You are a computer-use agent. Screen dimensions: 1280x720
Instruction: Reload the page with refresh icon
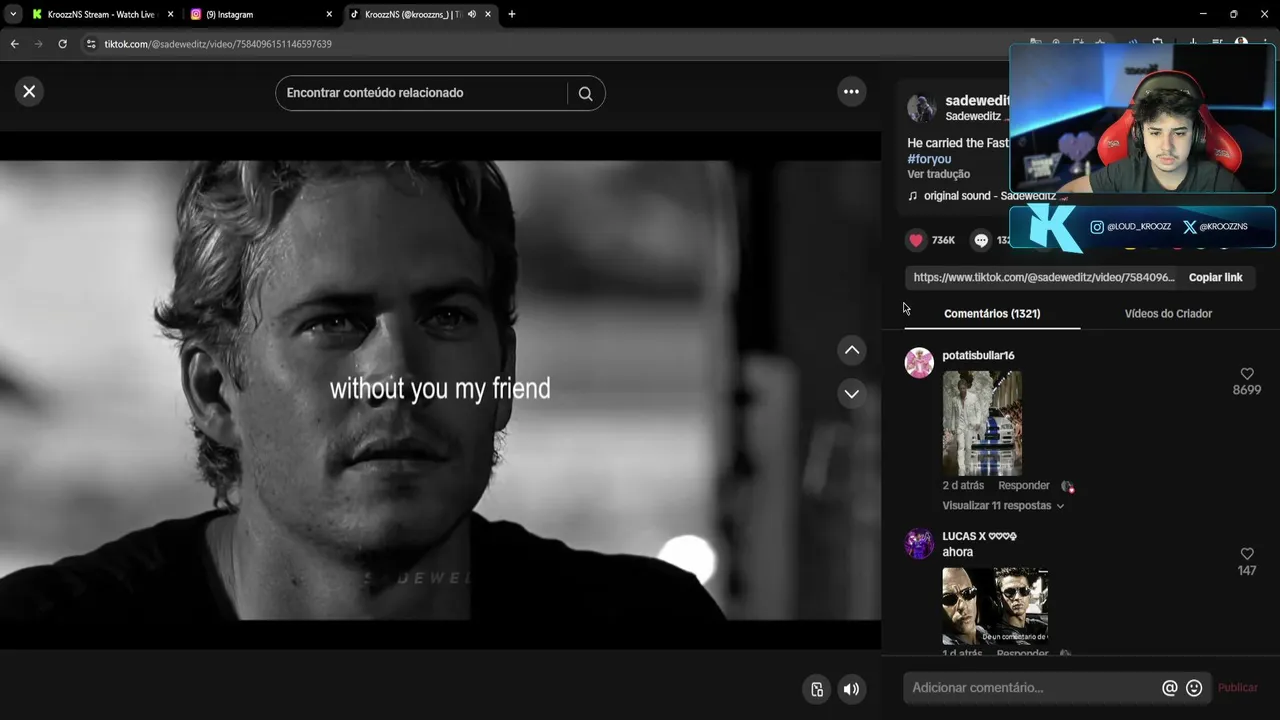(x=63, y=44)
